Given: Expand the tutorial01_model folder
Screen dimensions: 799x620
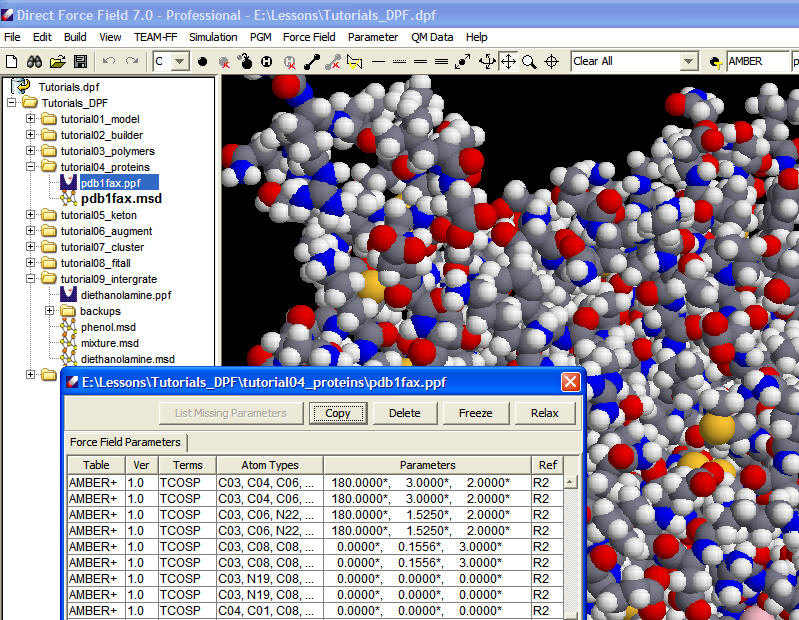Looking at the screenshot, I should point(30,119).
